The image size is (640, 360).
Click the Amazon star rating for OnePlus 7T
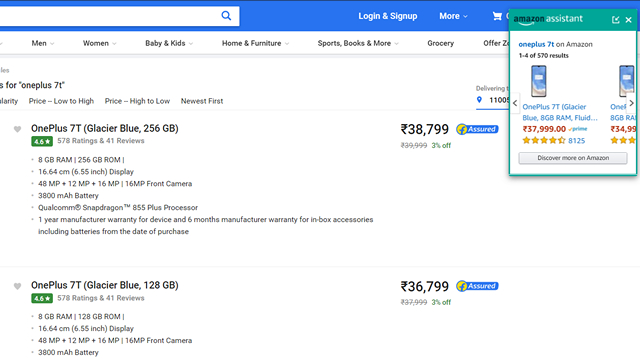coord(544,140)
